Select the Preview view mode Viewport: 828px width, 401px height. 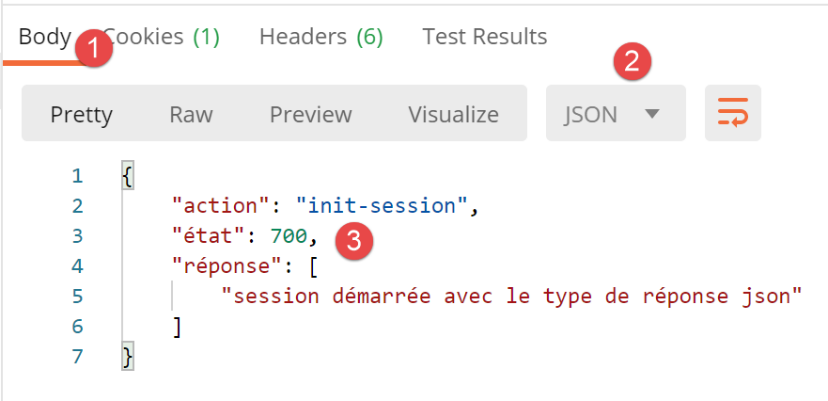point(310,114)
